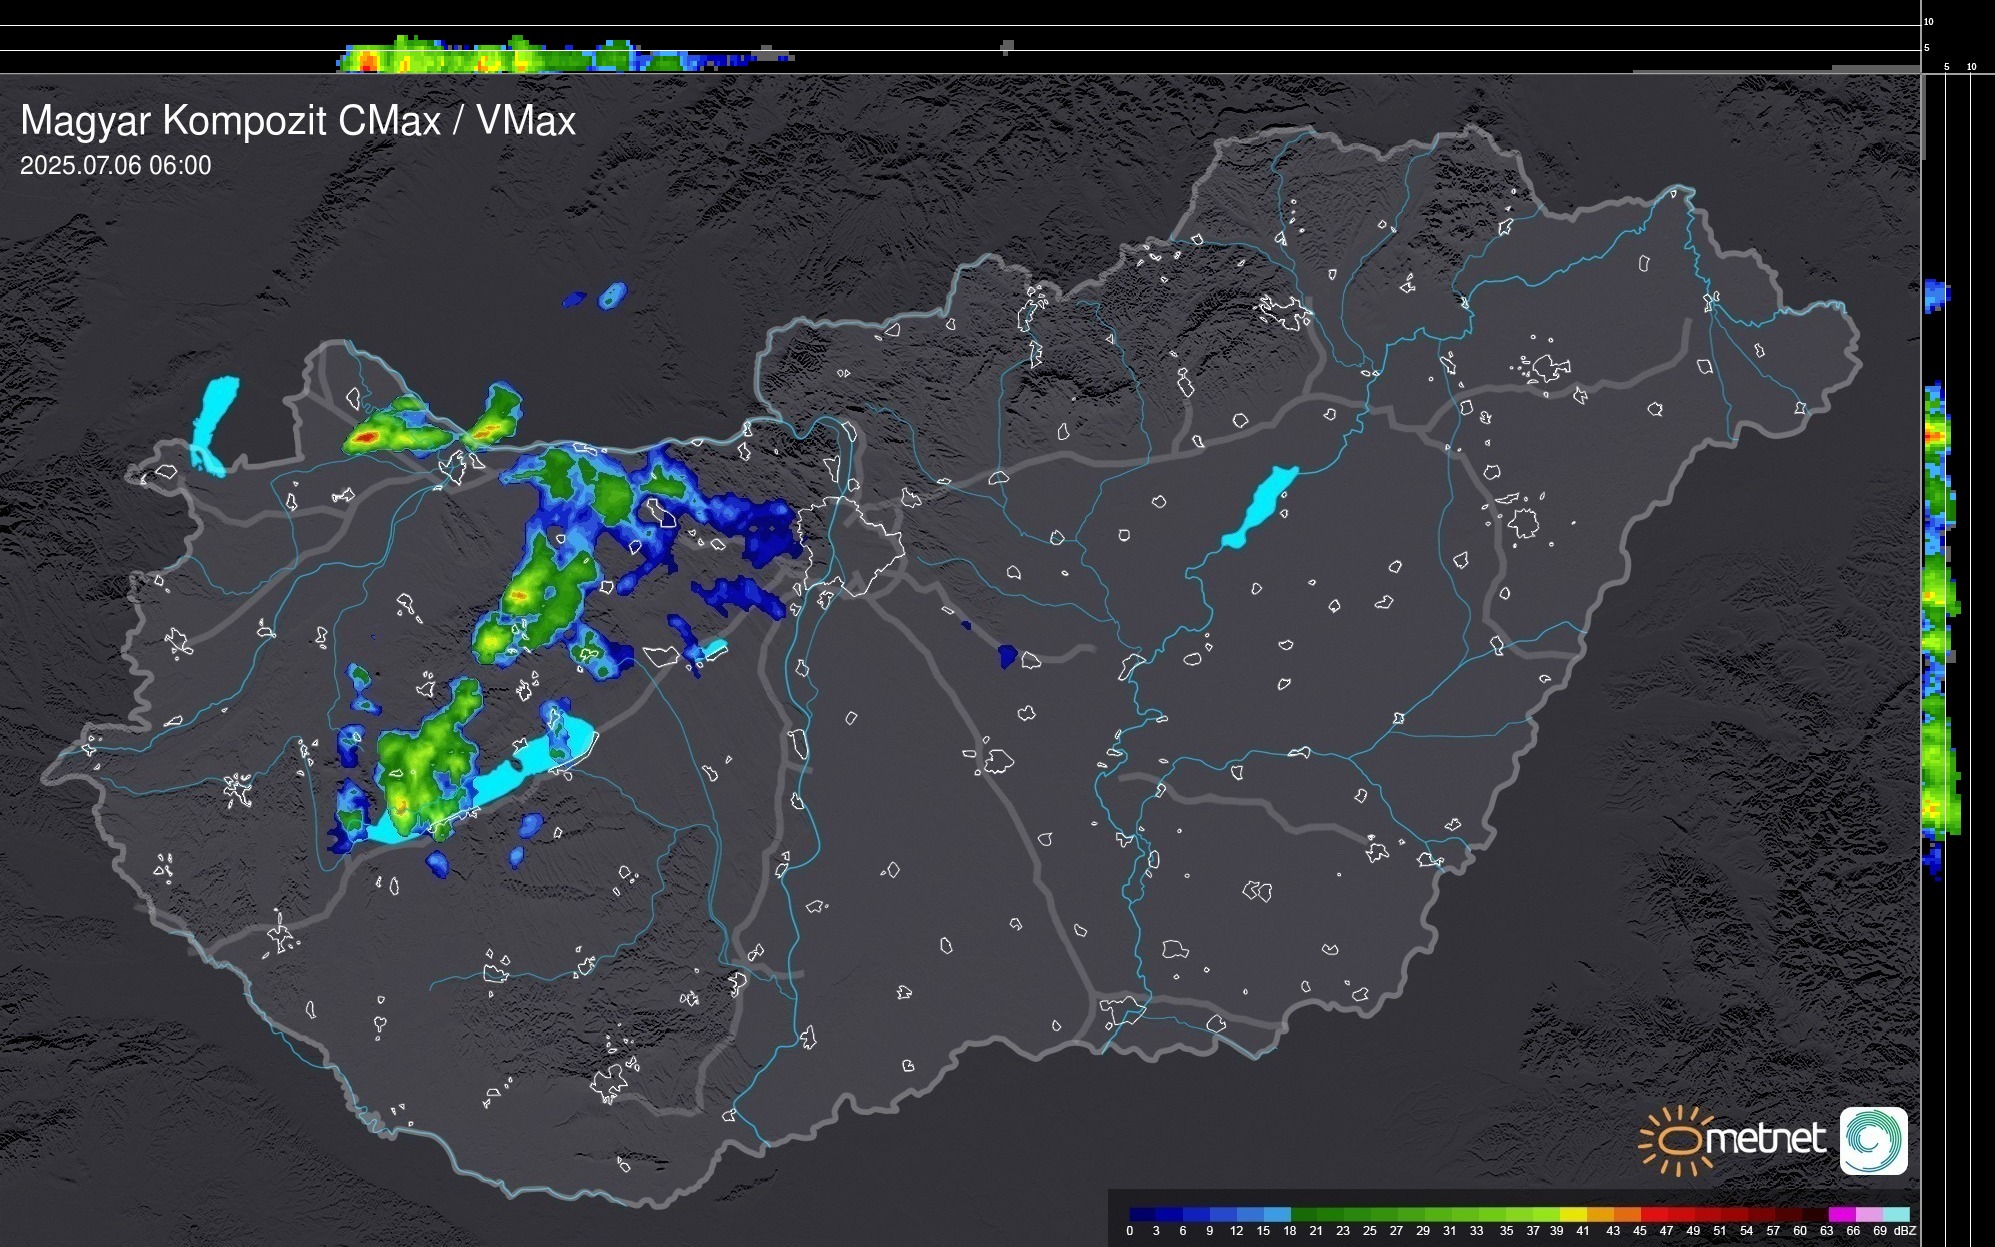Click the dBZ unit label
Image resolution: width=1995 pixels, height=1247 pixels.
click(x=1905, y=1231)
